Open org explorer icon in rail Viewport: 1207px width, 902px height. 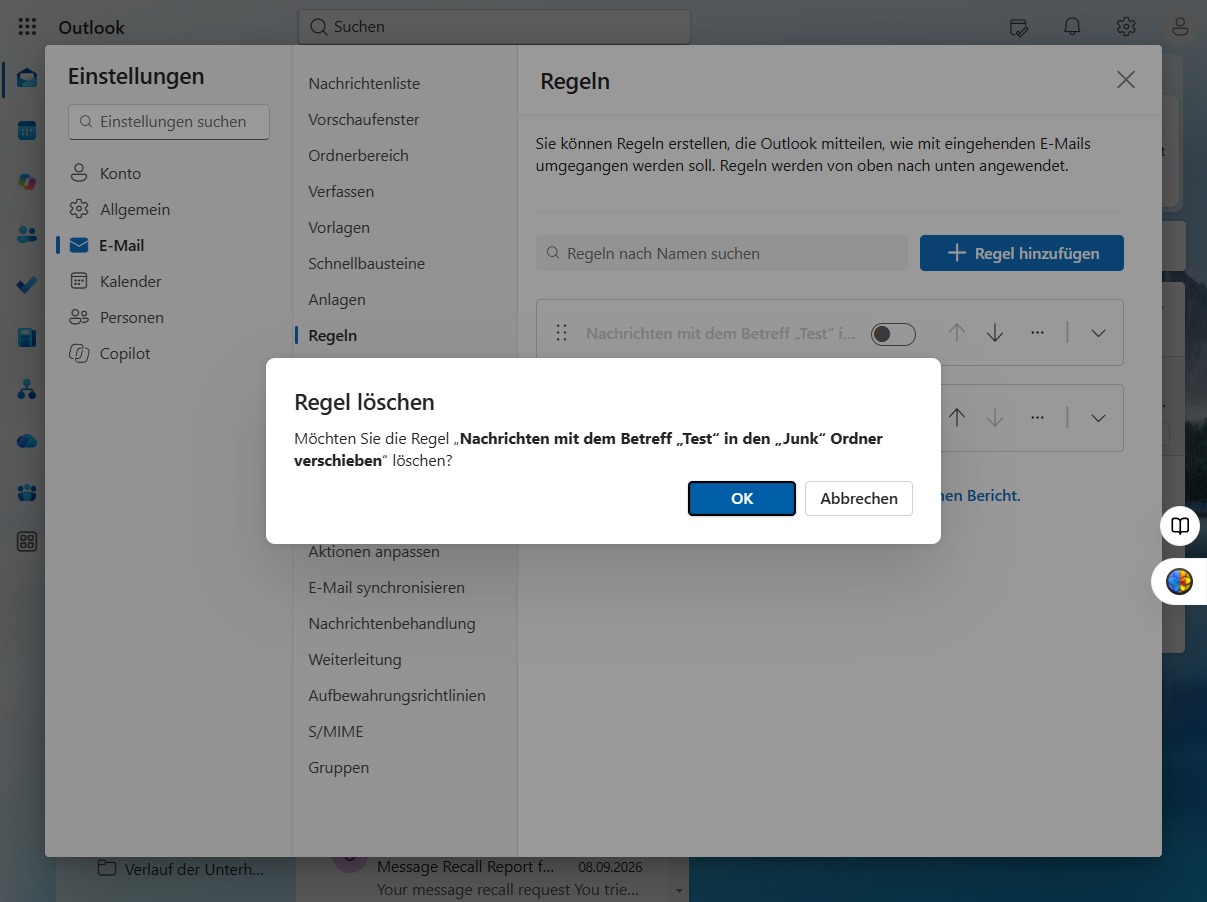pos(27,390)
